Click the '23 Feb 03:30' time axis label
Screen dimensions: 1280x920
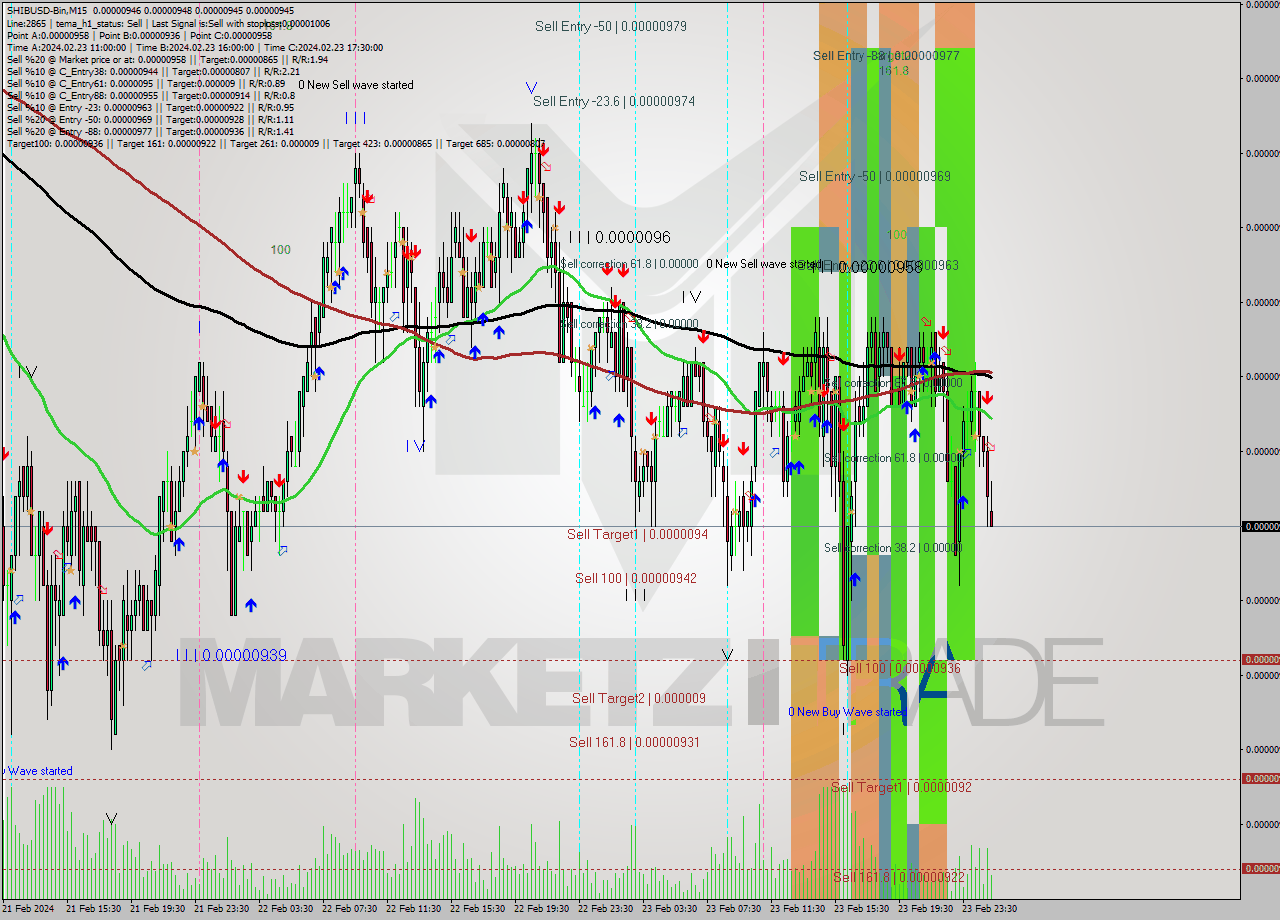tap(670, 909)
